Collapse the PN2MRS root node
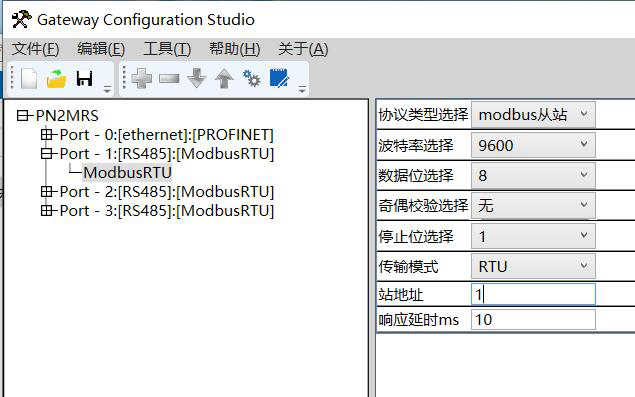 click(23, 116)
